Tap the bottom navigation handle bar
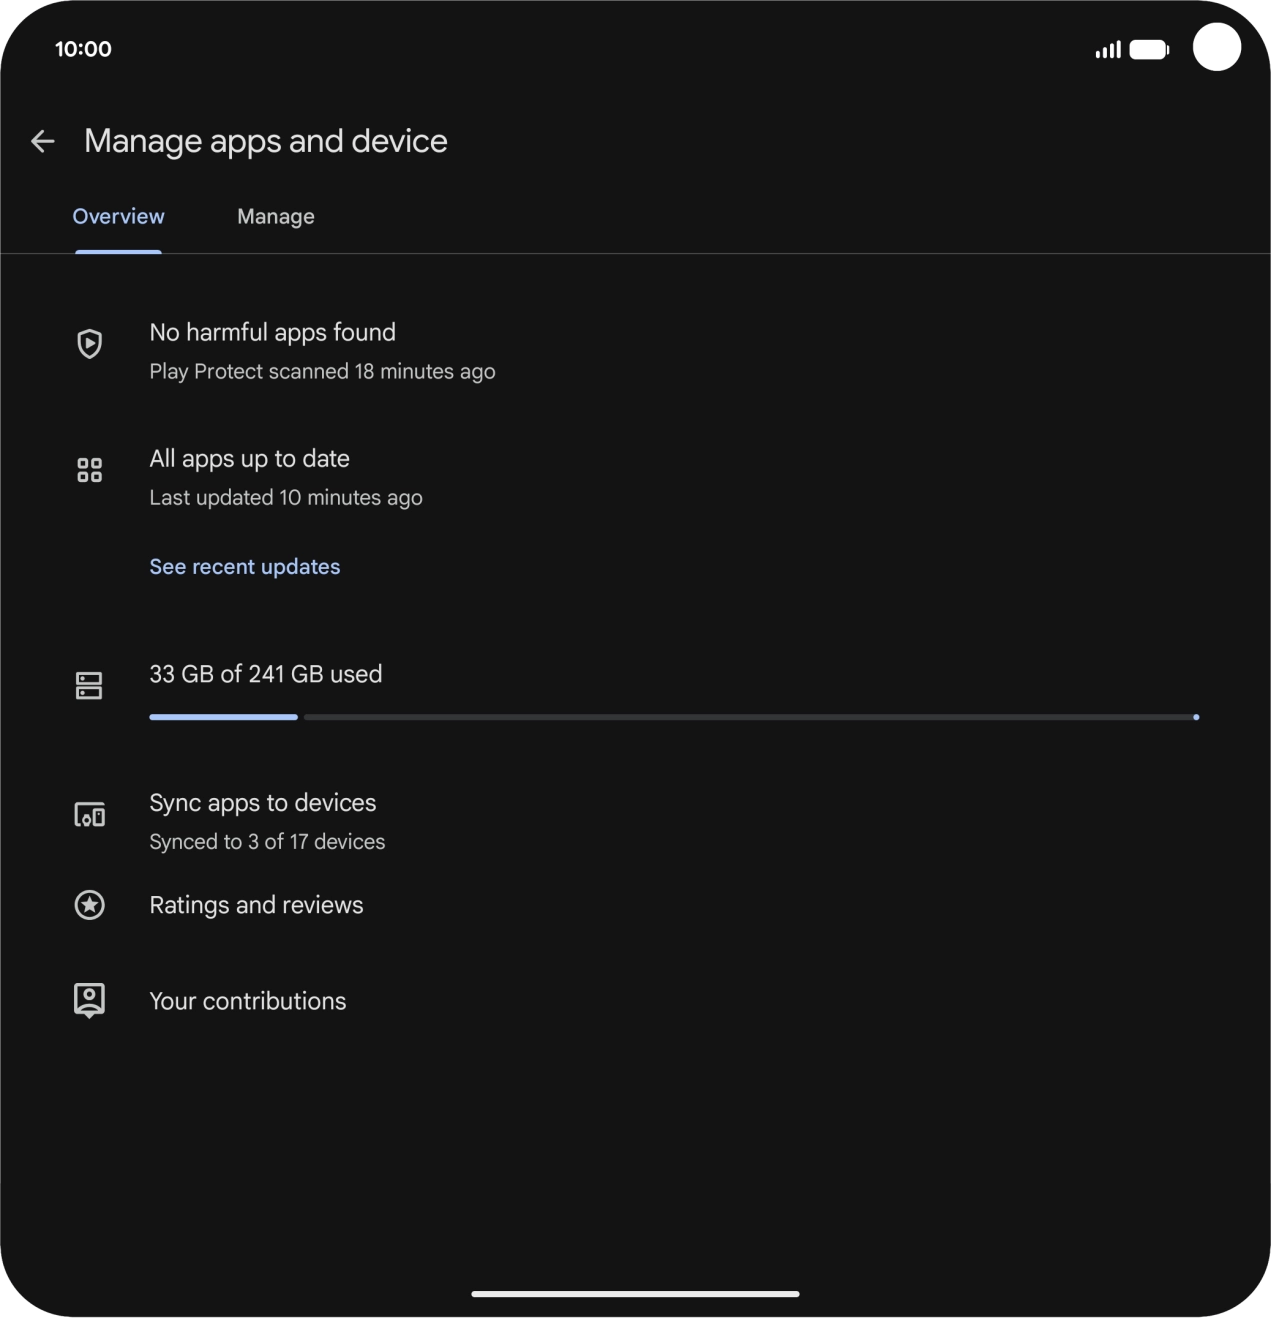Image resolution: width=1271 pixels, height=1318 pixels. (x=635, y=1294)
